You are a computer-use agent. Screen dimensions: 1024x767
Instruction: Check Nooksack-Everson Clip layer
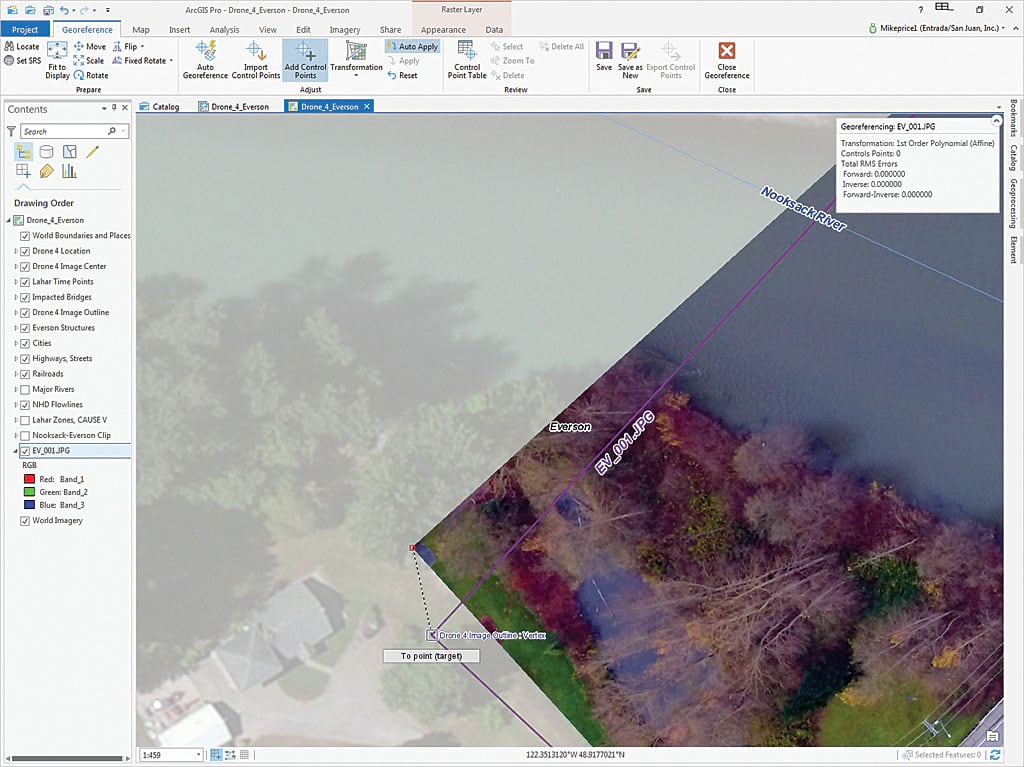[25, 435]
